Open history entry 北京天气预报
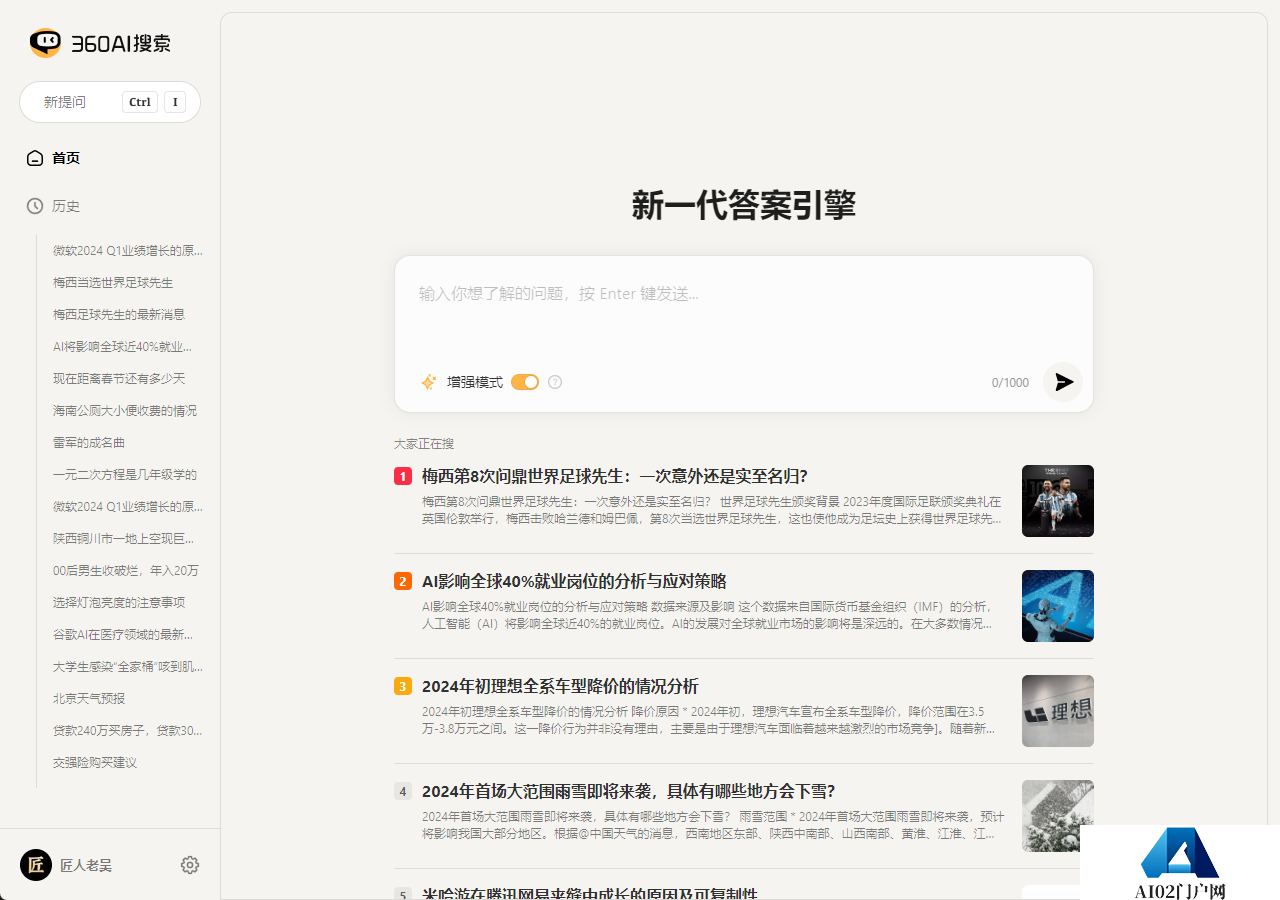 click(89, 698)
